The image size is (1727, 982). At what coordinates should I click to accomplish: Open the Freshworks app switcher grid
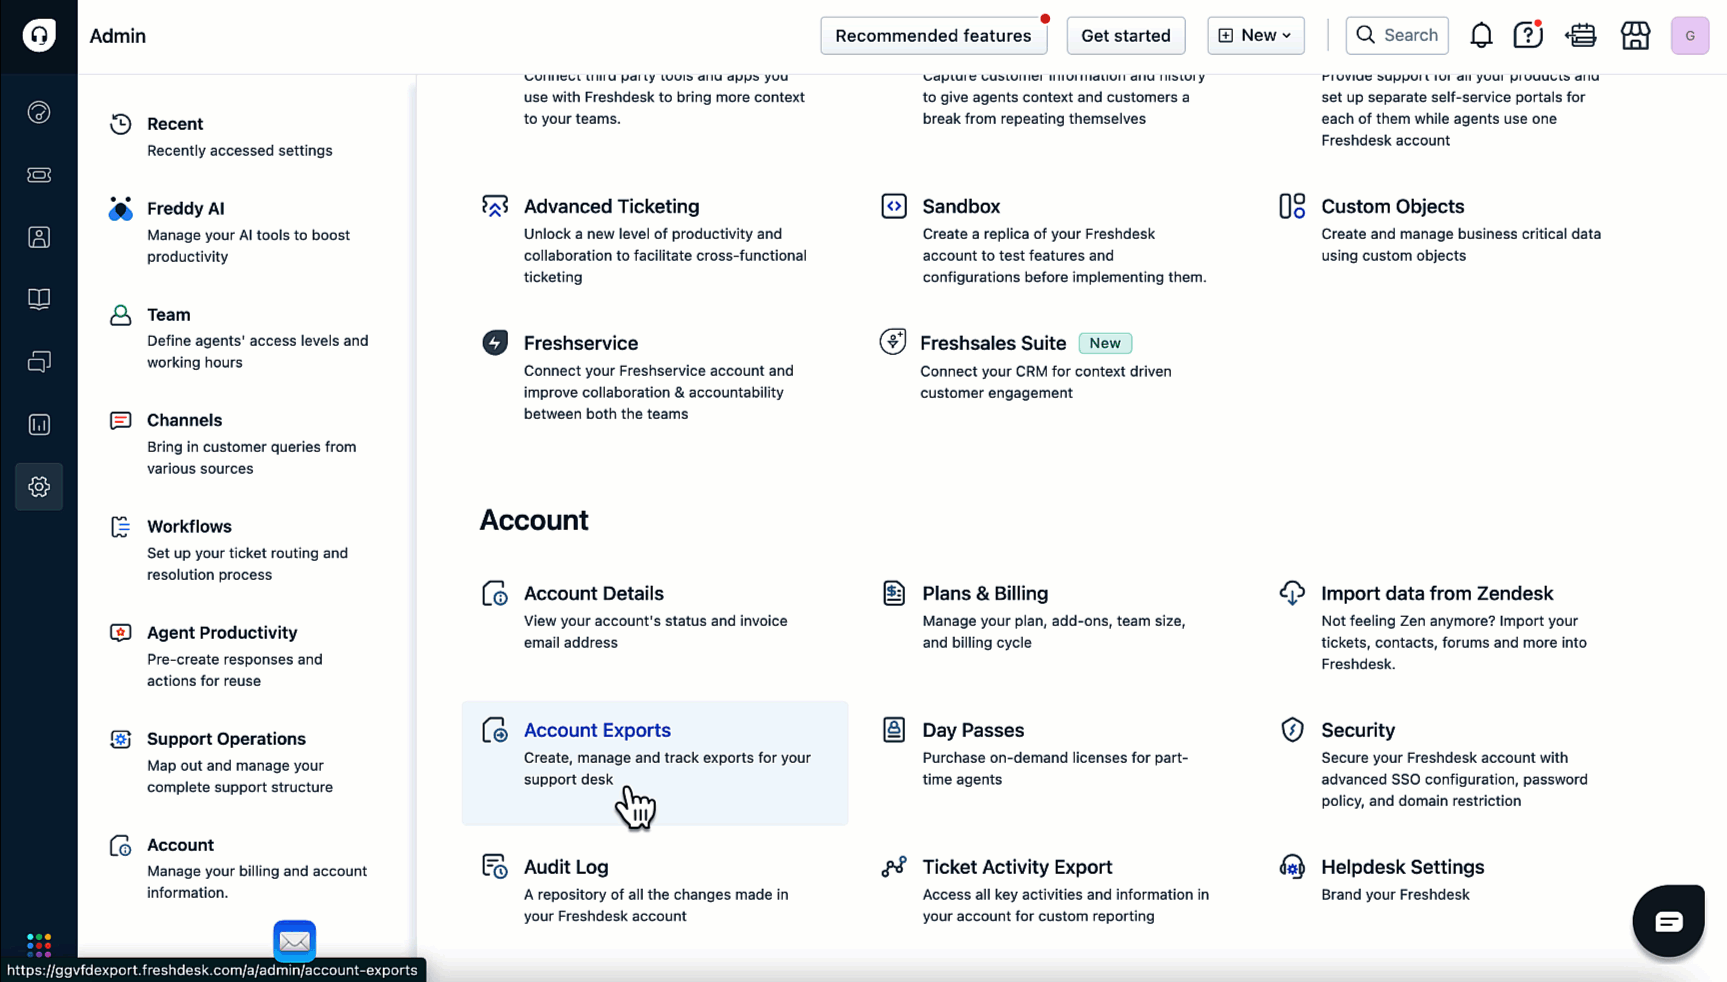(39, 944)
